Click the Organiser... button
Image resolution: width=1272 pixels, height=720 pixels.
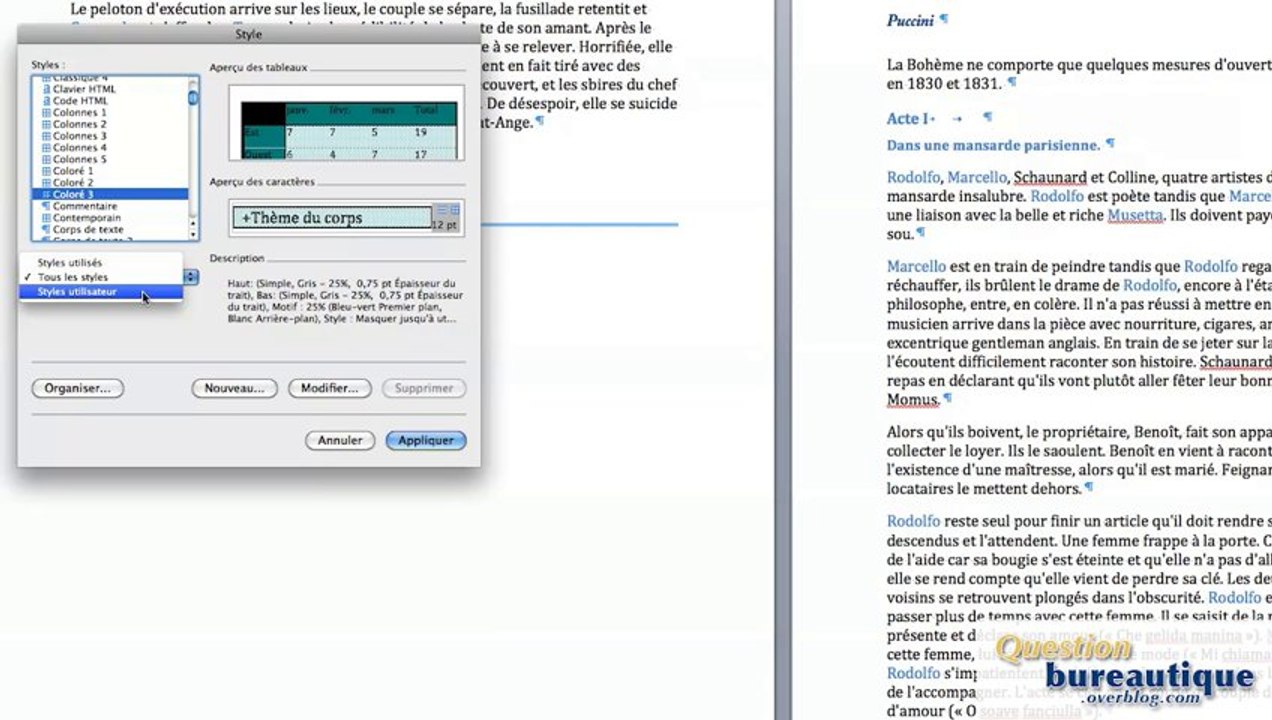pyautogui.click(x=77, y=388)
